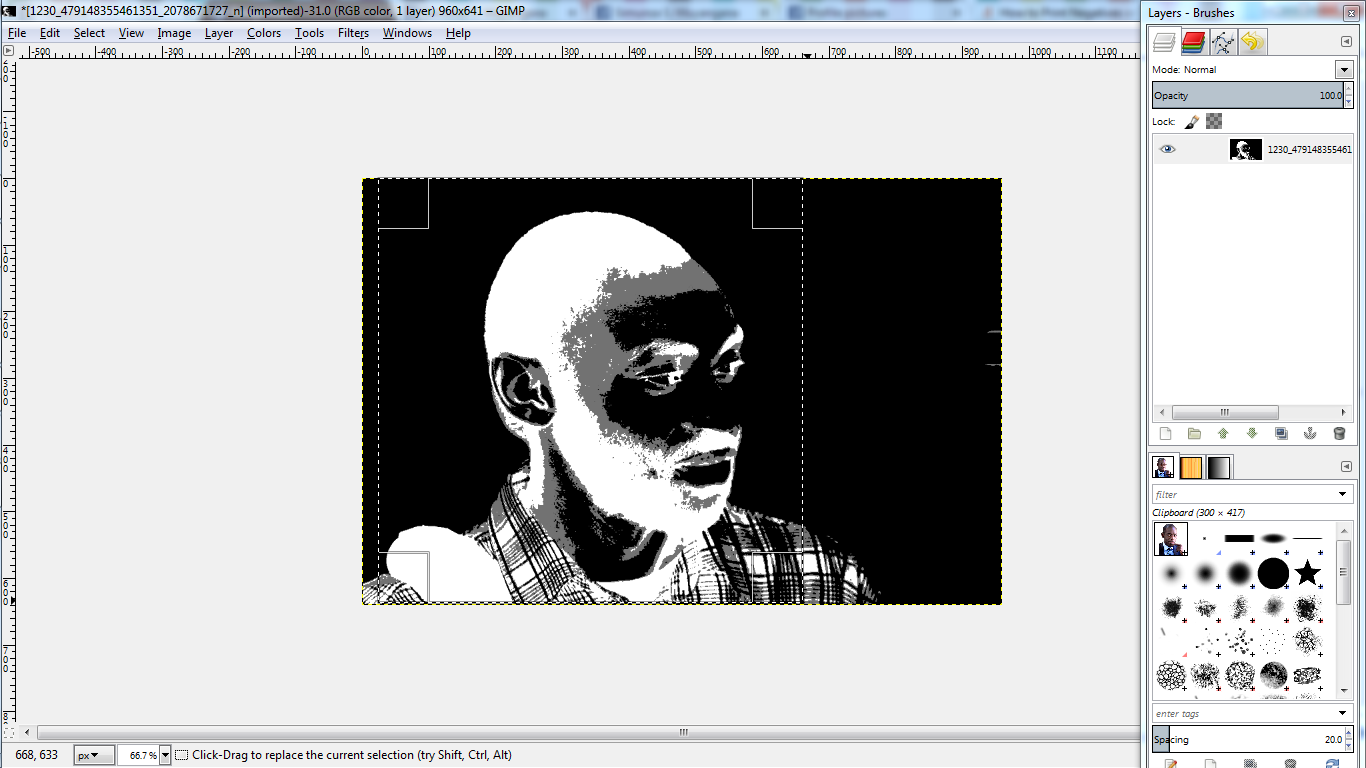Click the Clipboard (300 × 417) brush label

click(1198, 513)
